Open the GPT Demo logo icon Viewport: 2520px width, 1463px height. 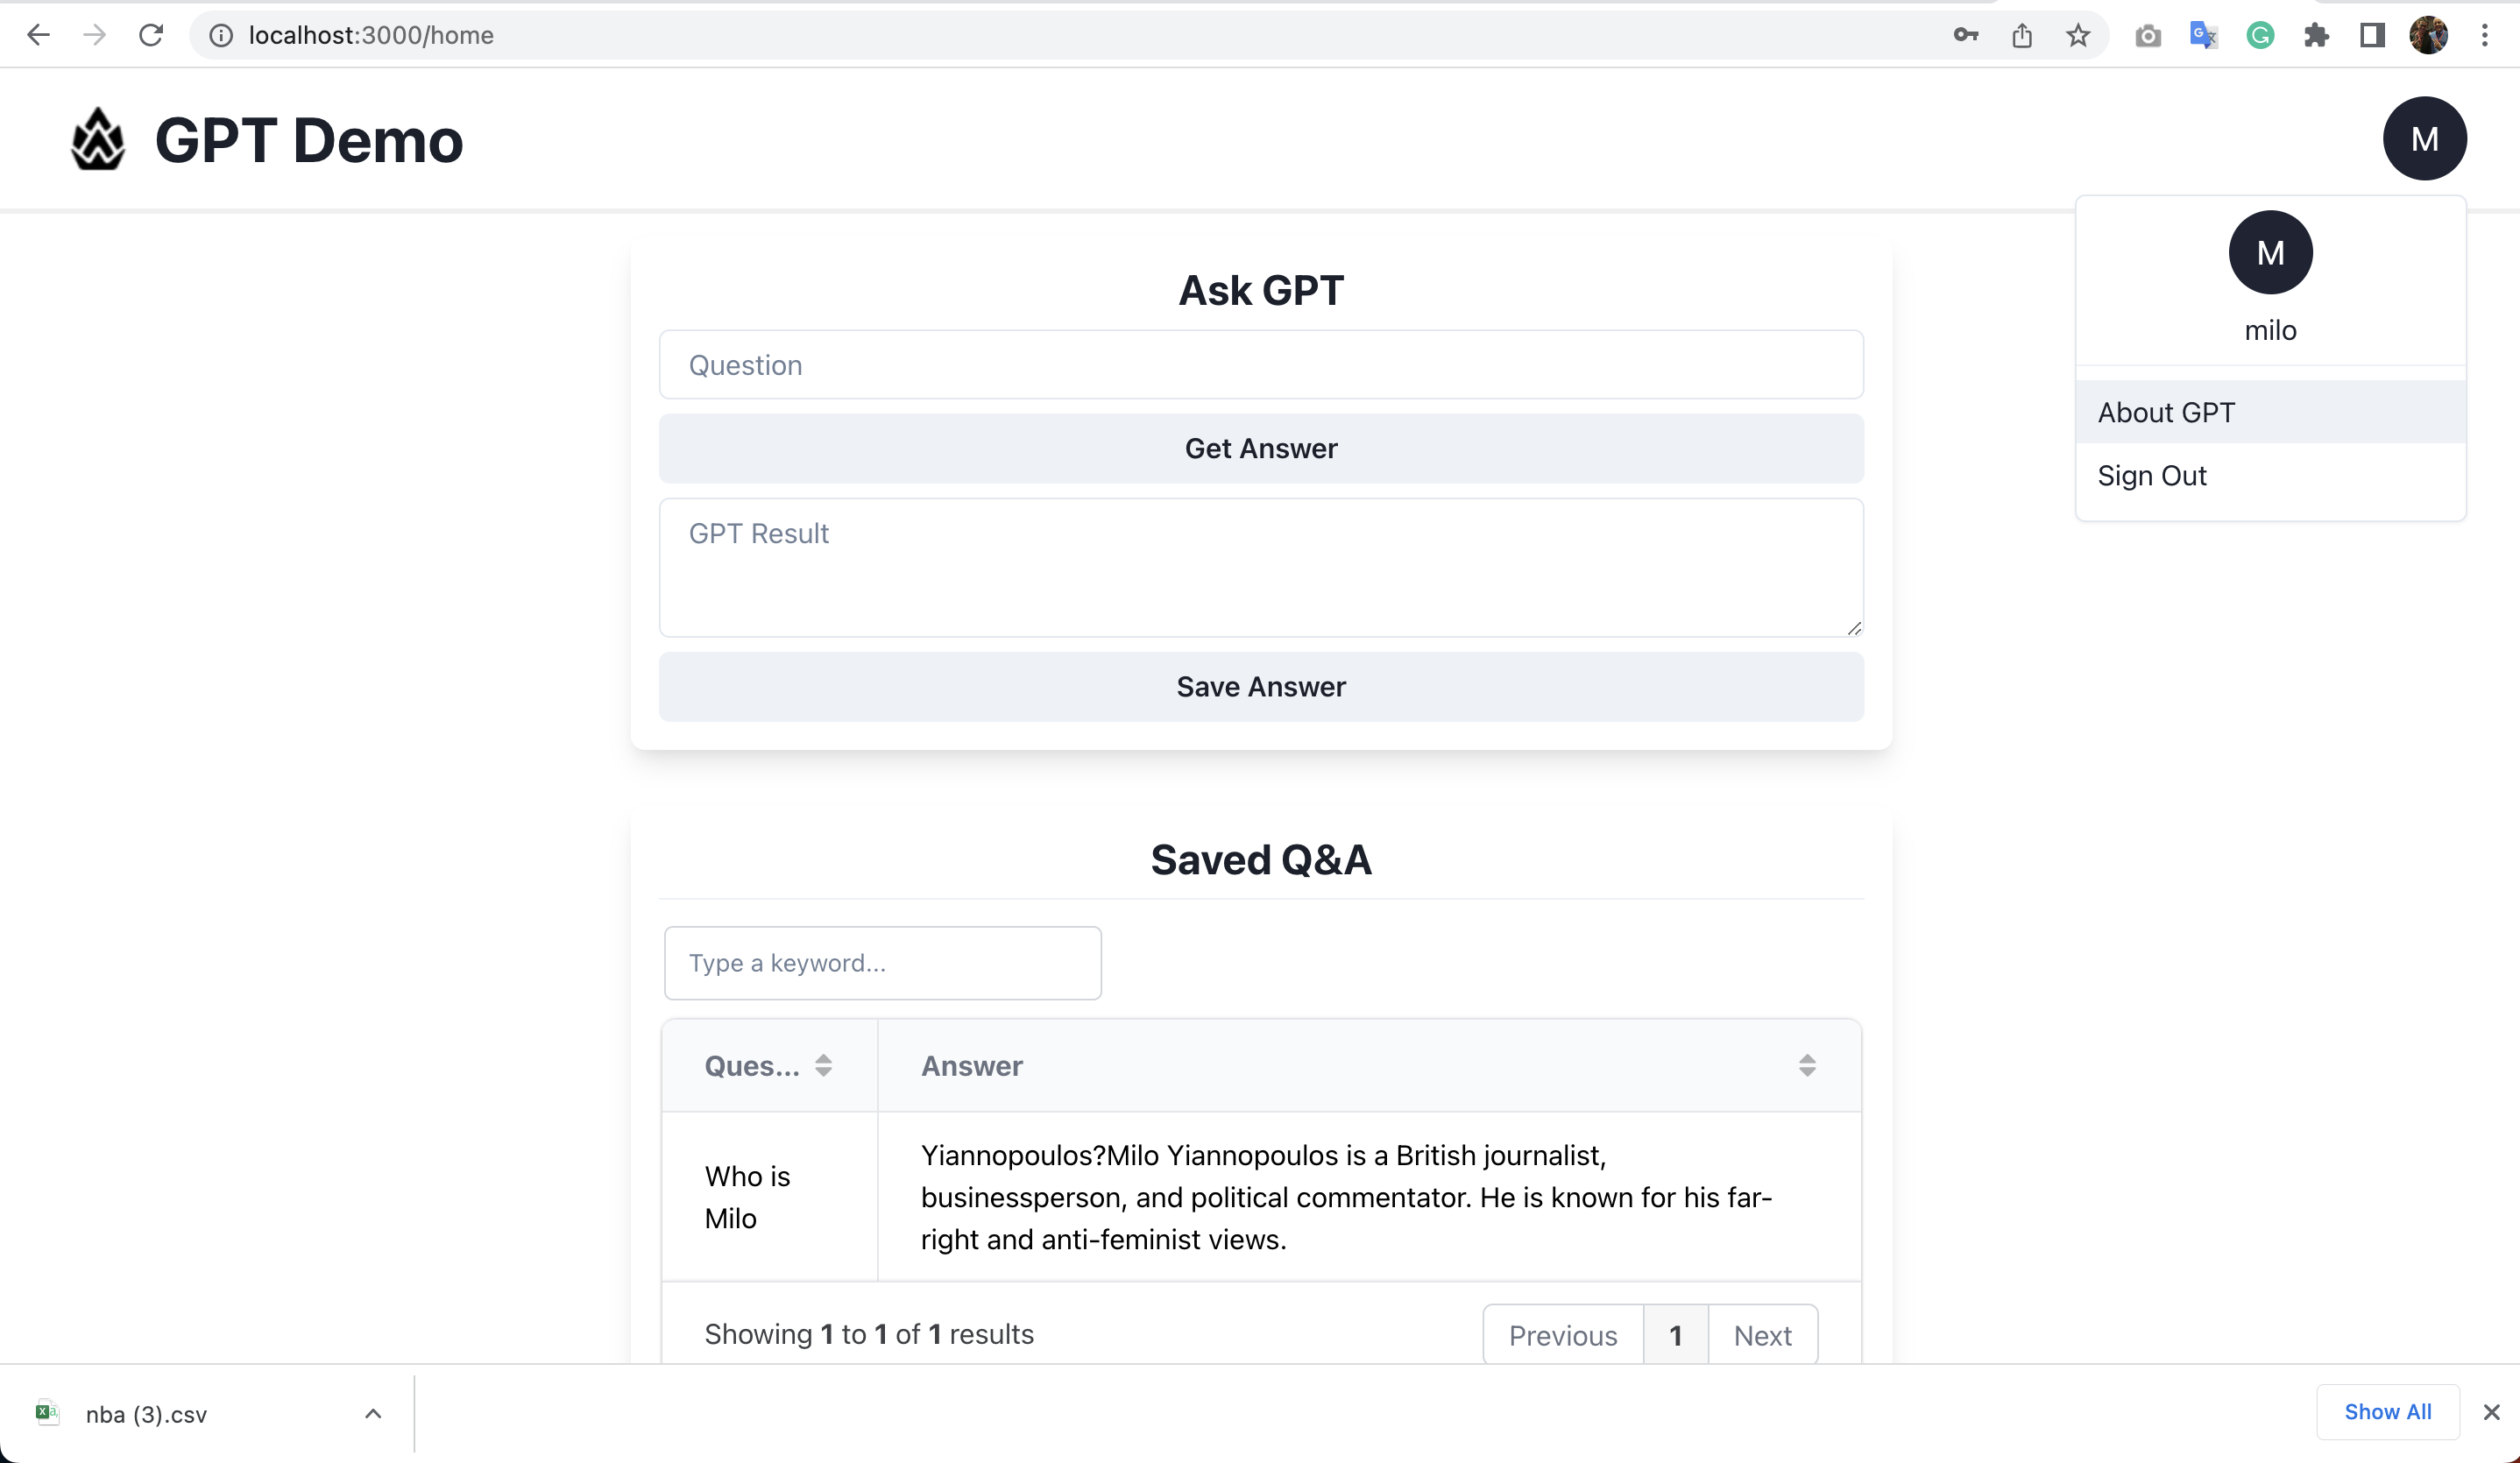click(97, 139)
